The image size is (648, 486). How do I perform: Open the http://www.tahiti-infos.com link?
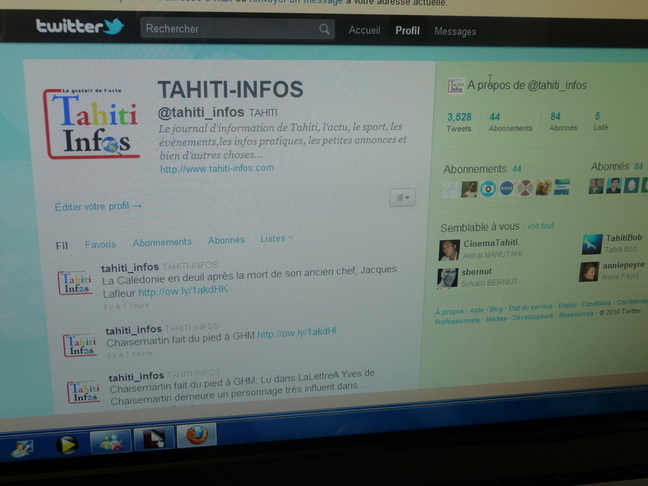click(x=217, y=168)
